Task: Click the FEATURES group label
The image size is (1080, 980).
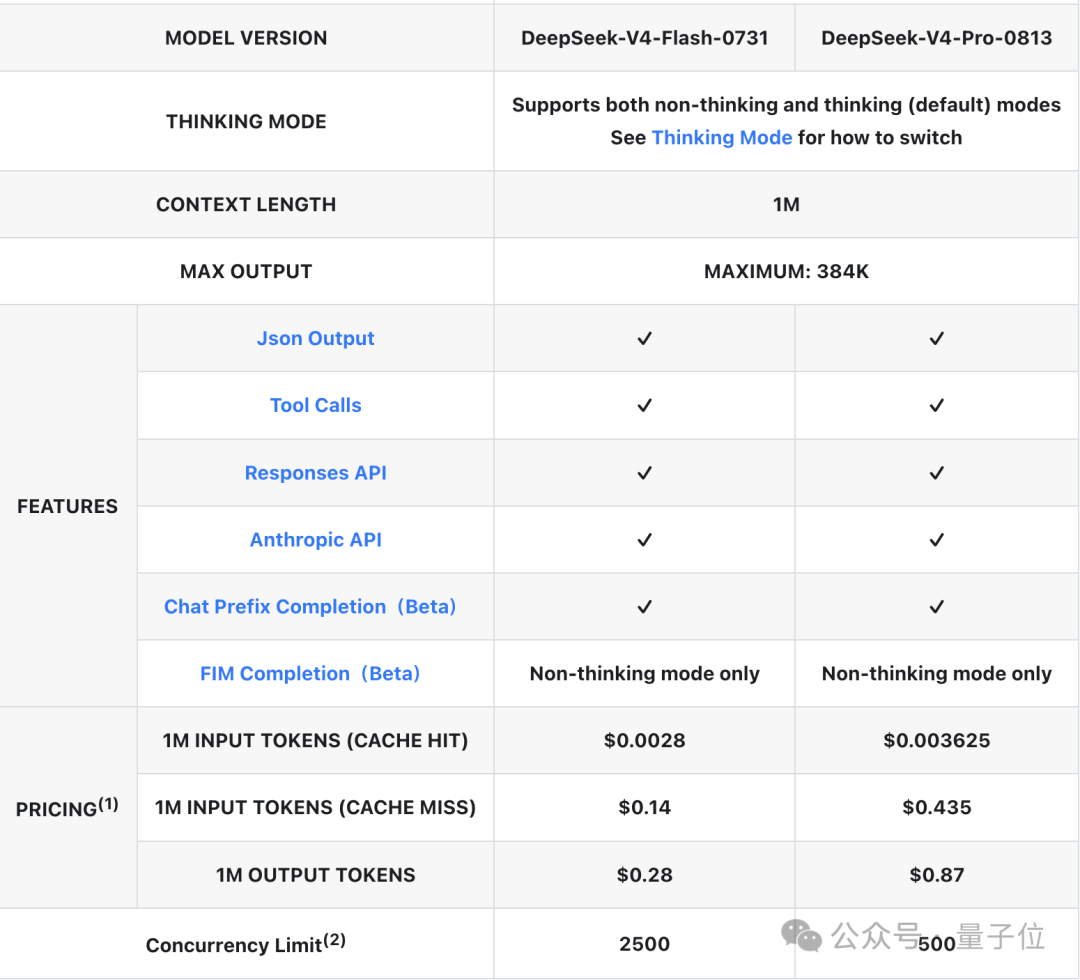Action: pyautogui.click(x=68, y=506)
